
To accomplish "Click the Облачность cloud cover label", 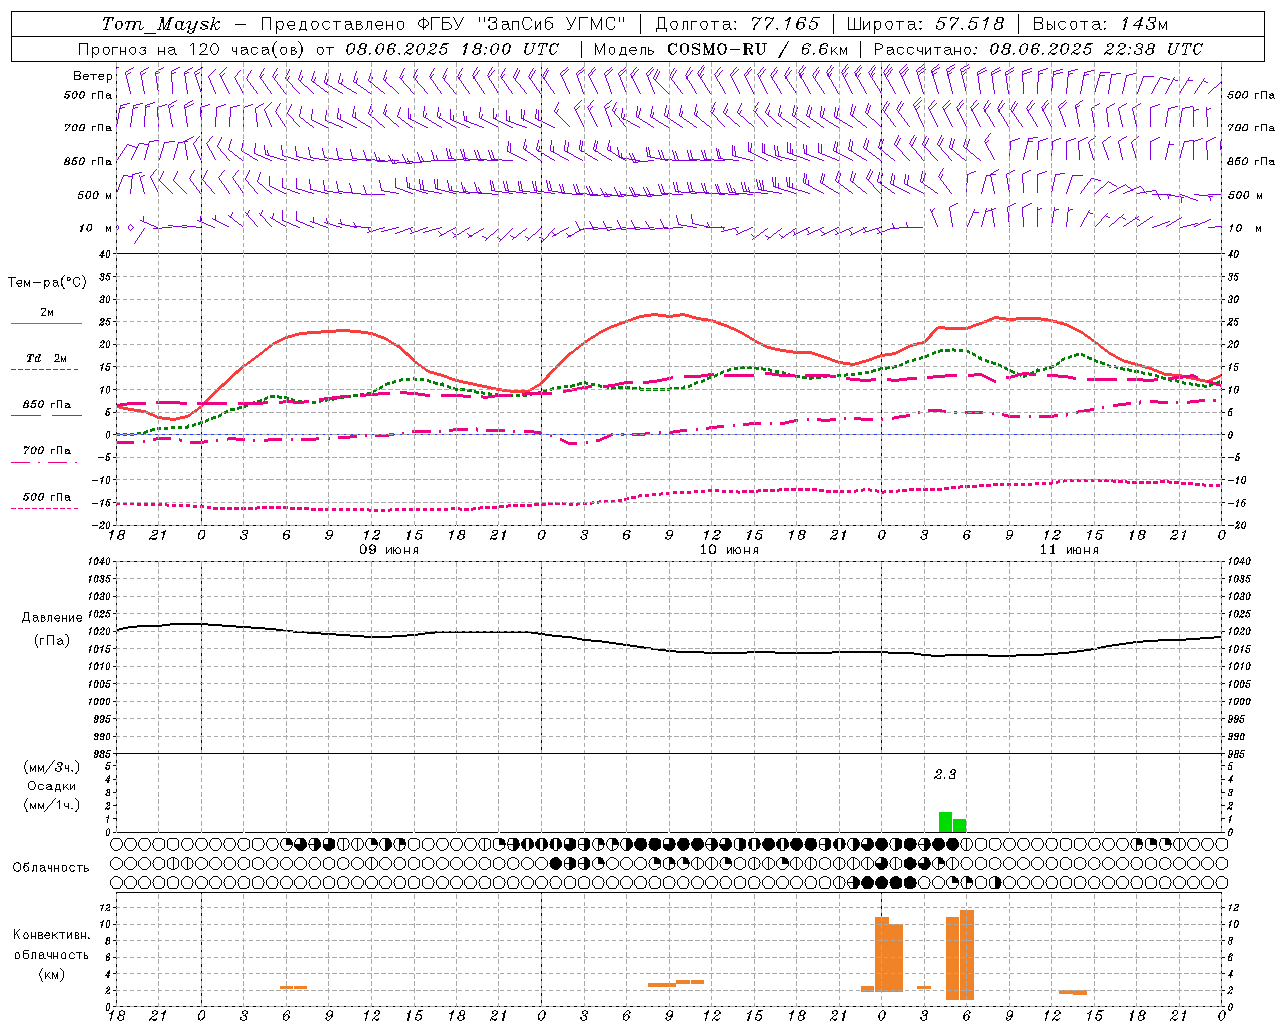I will [51, 867].
